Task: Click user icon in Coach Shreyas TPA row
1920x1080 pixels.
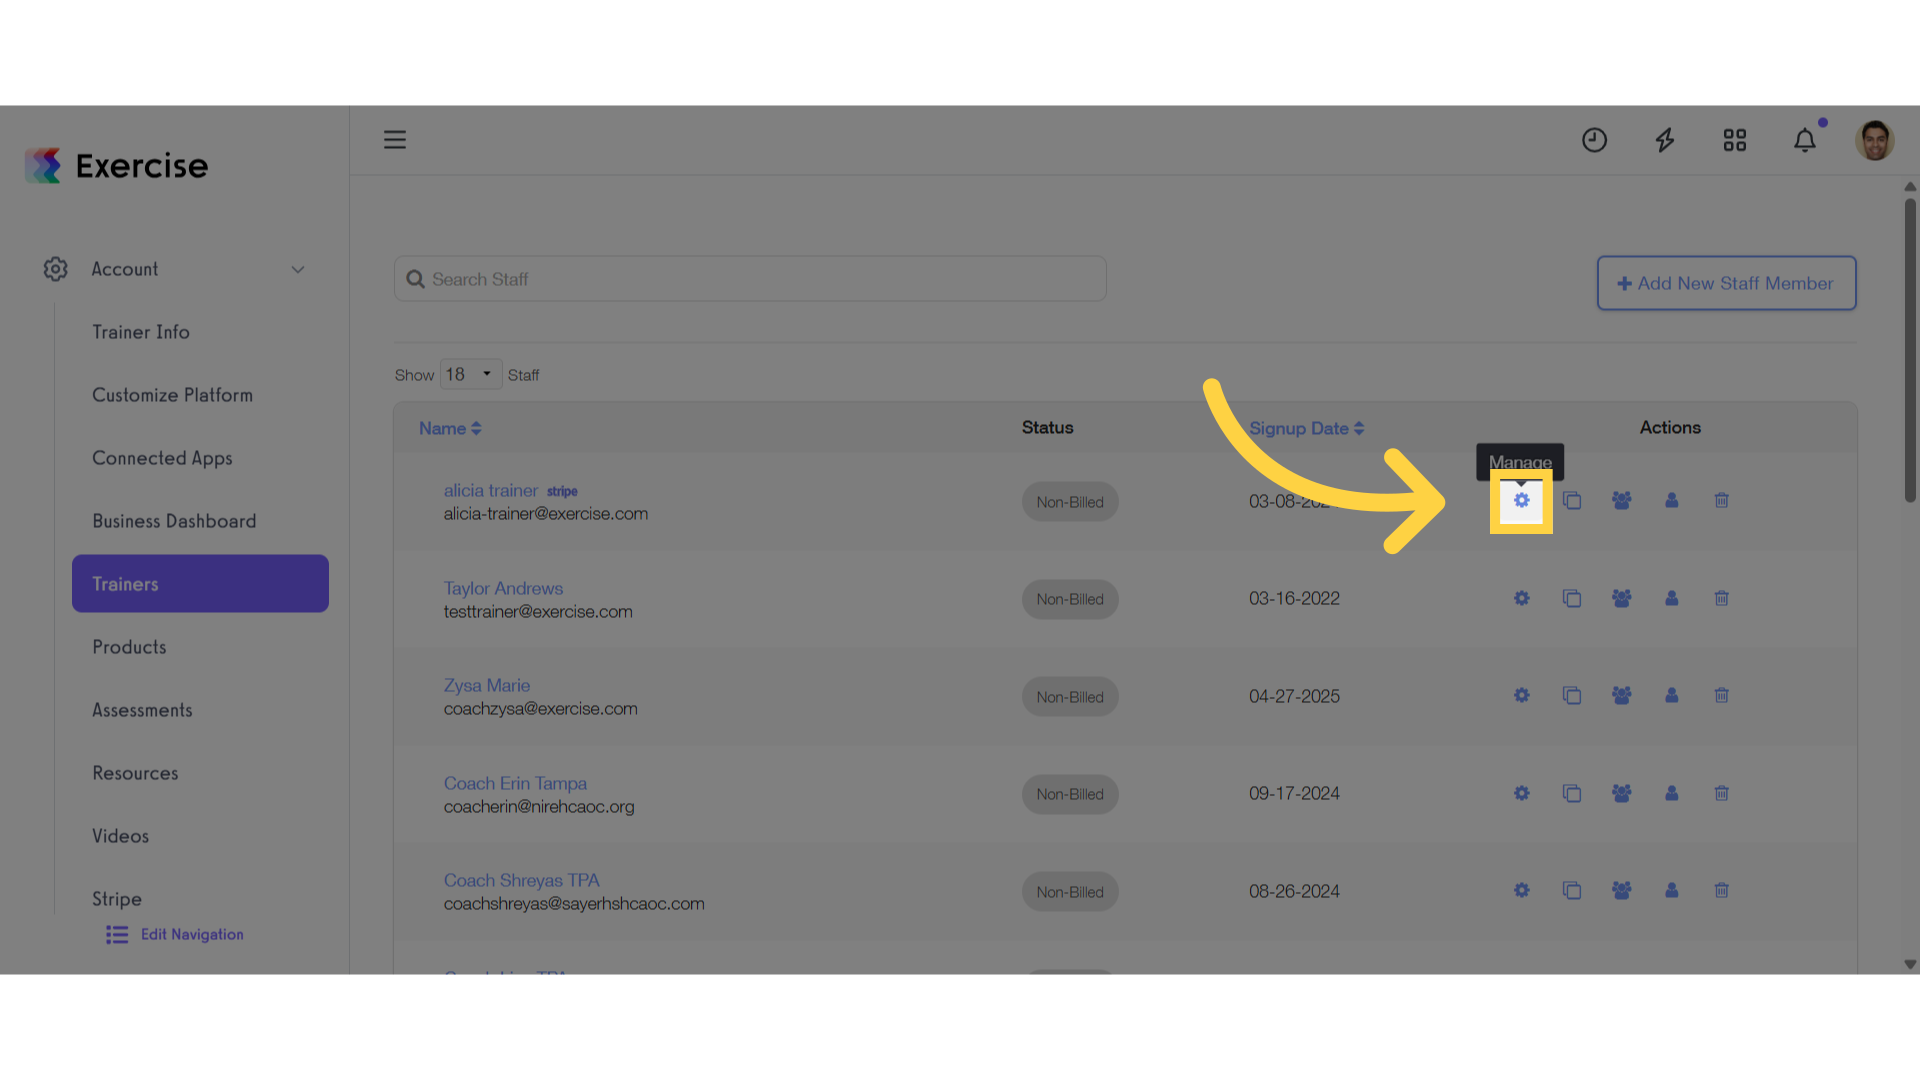Action: tap(1672, 890)
